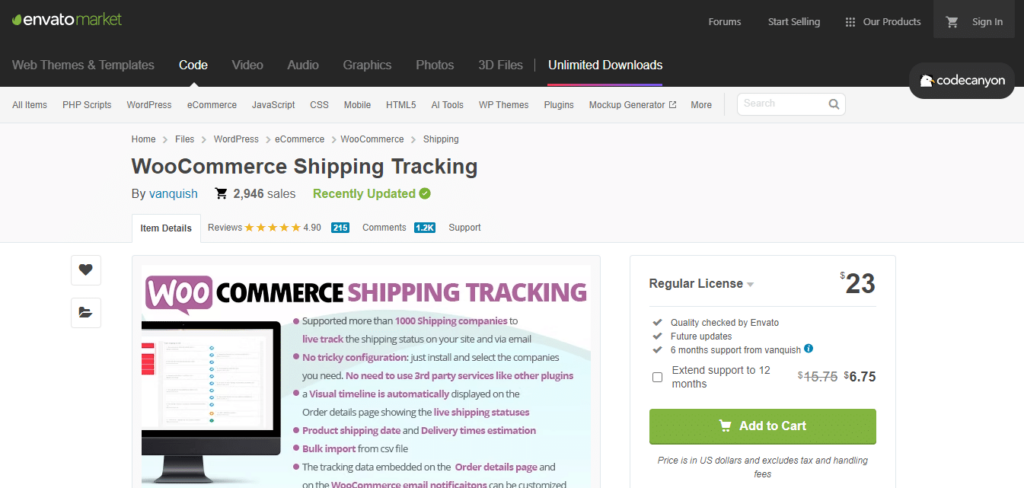Viewport: 1024px width, 488px height.
Task: Open Our Products menu
Action: (892, 22)
